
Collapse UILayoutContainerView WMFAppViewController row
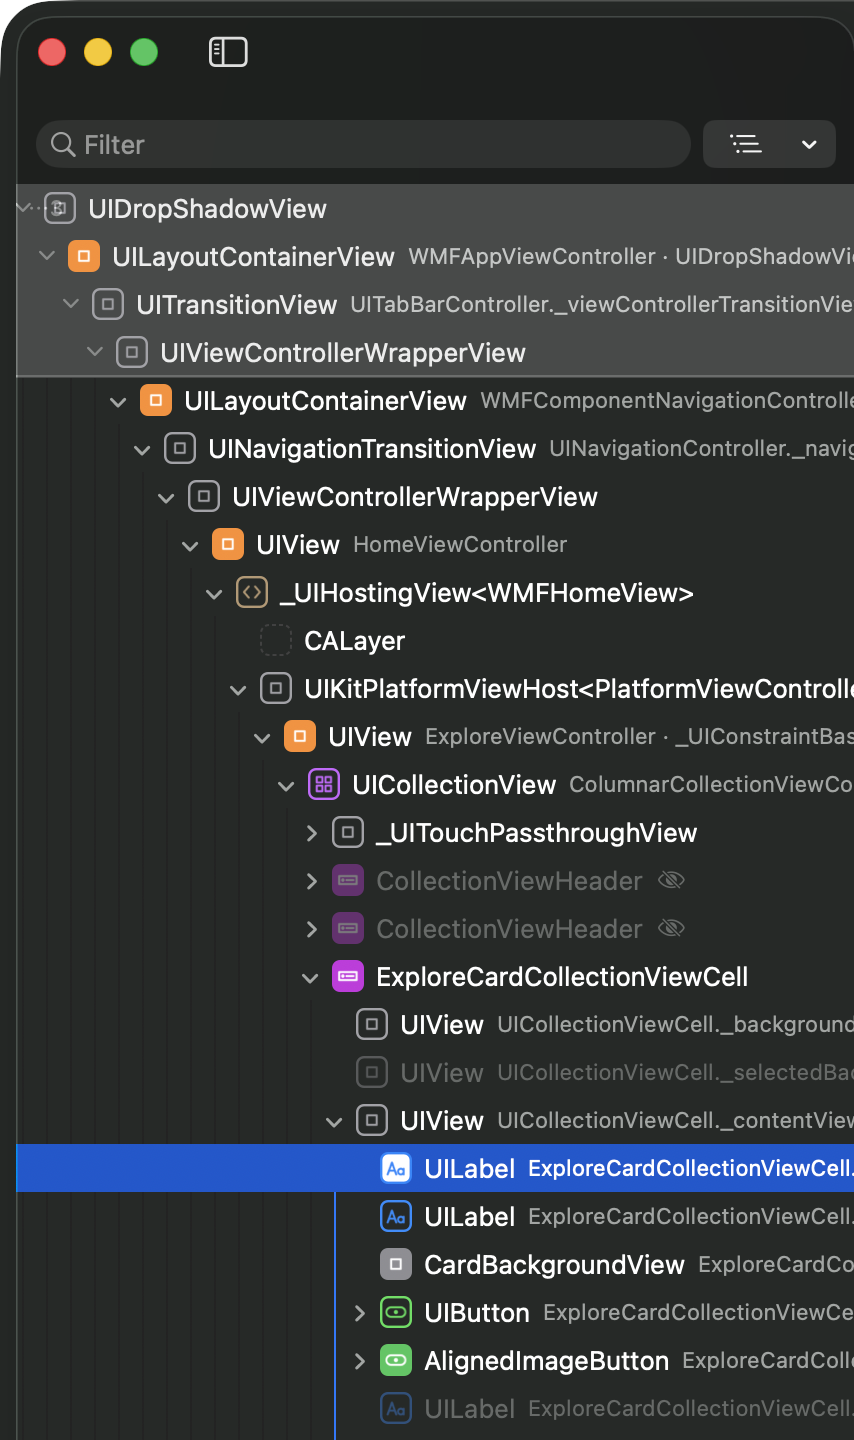tap(46, 256)
